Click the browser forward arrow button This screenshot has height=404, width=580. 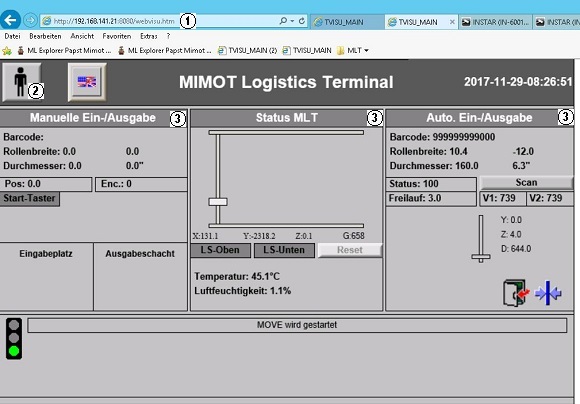[x=30, y=20]
